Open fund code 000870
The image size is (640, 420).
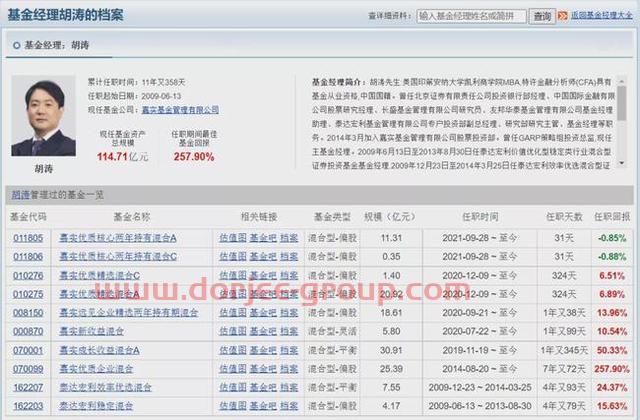(x=28, y=331)
